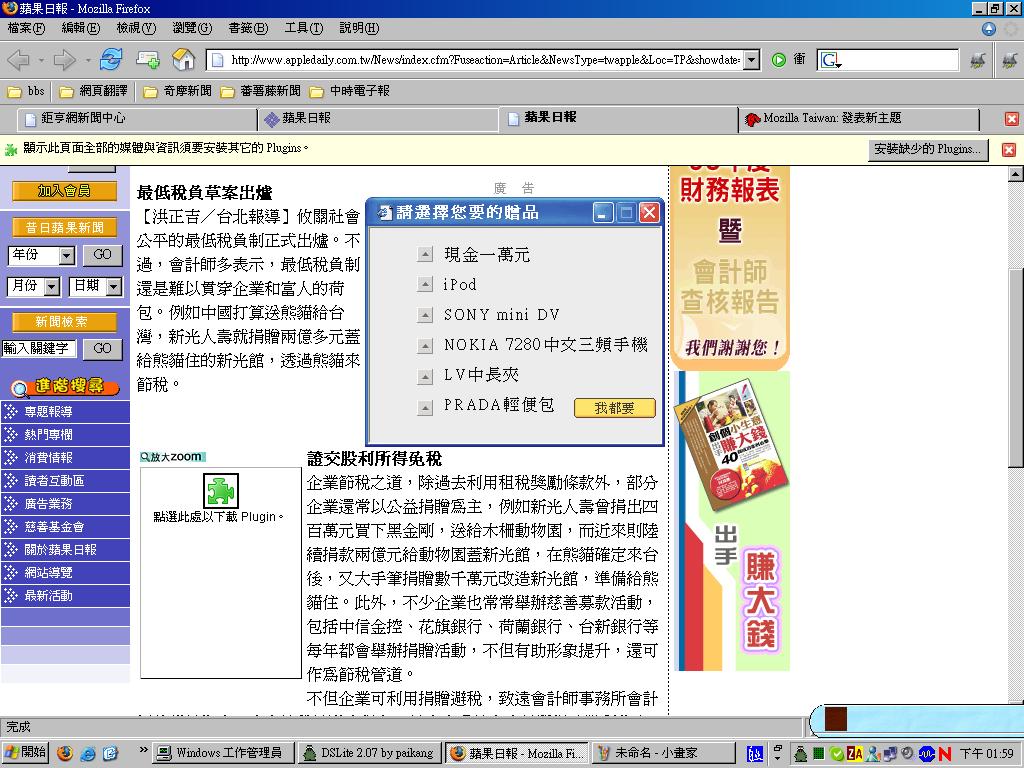Viewport: 1024px width, 768px height.
Task: Open the 中時電子報 bookmark folder
Action: pos(349,91)
